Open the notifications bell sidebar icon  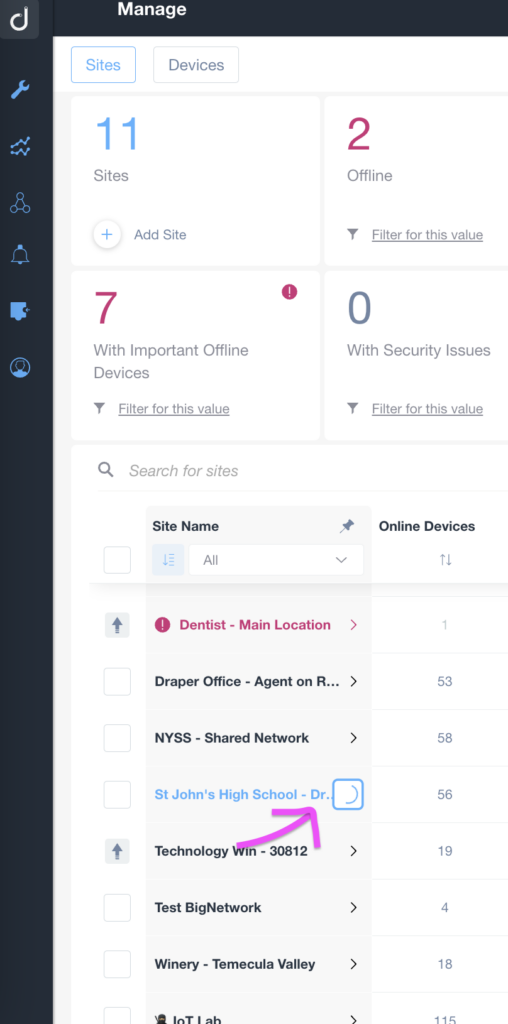coord(20,254)
